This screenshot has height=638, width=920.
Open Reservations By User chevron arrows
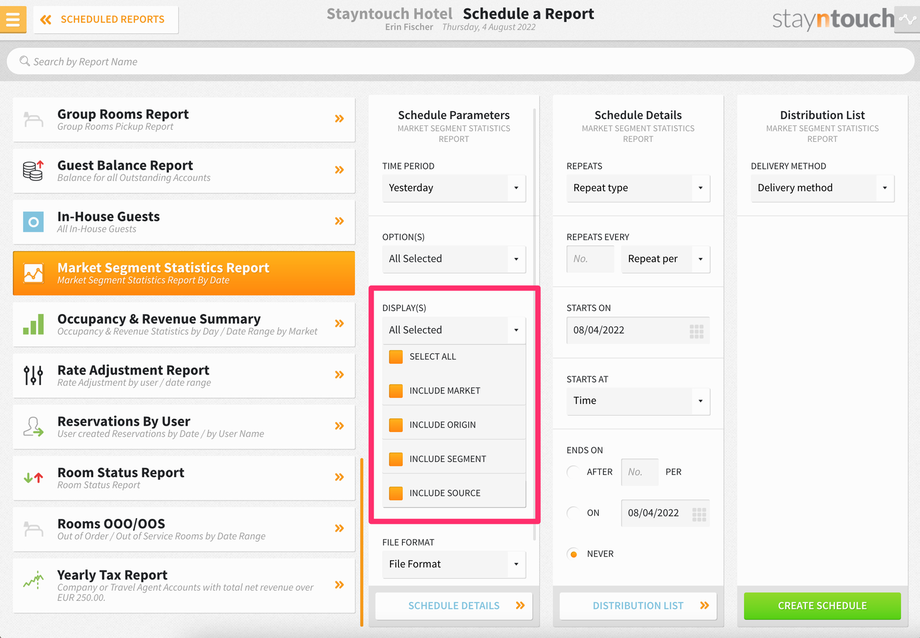[x=339, y=426]
